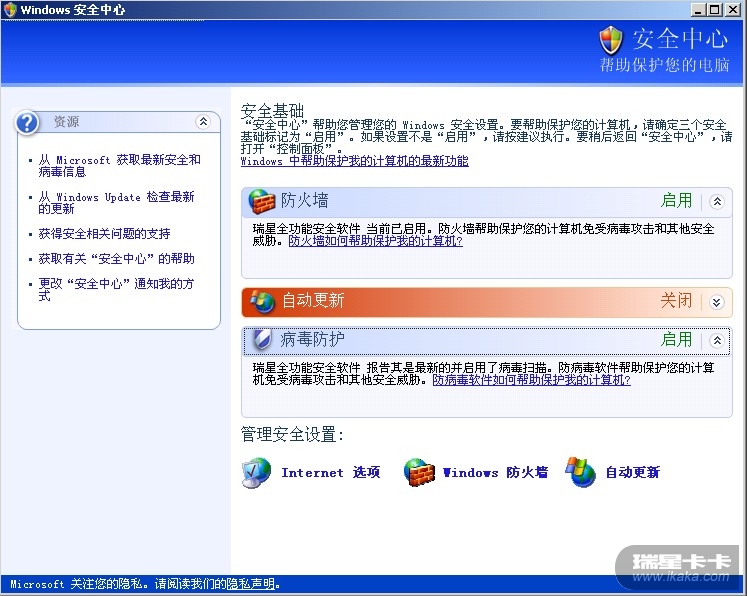Click 启用 status in 防火墙 header

tap(676, 201)
